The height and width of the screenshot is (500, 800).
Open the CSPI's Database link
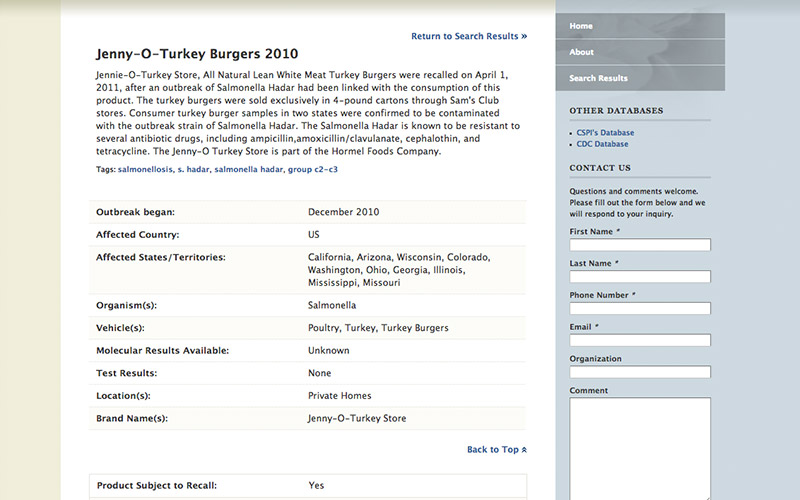[605, 132]
